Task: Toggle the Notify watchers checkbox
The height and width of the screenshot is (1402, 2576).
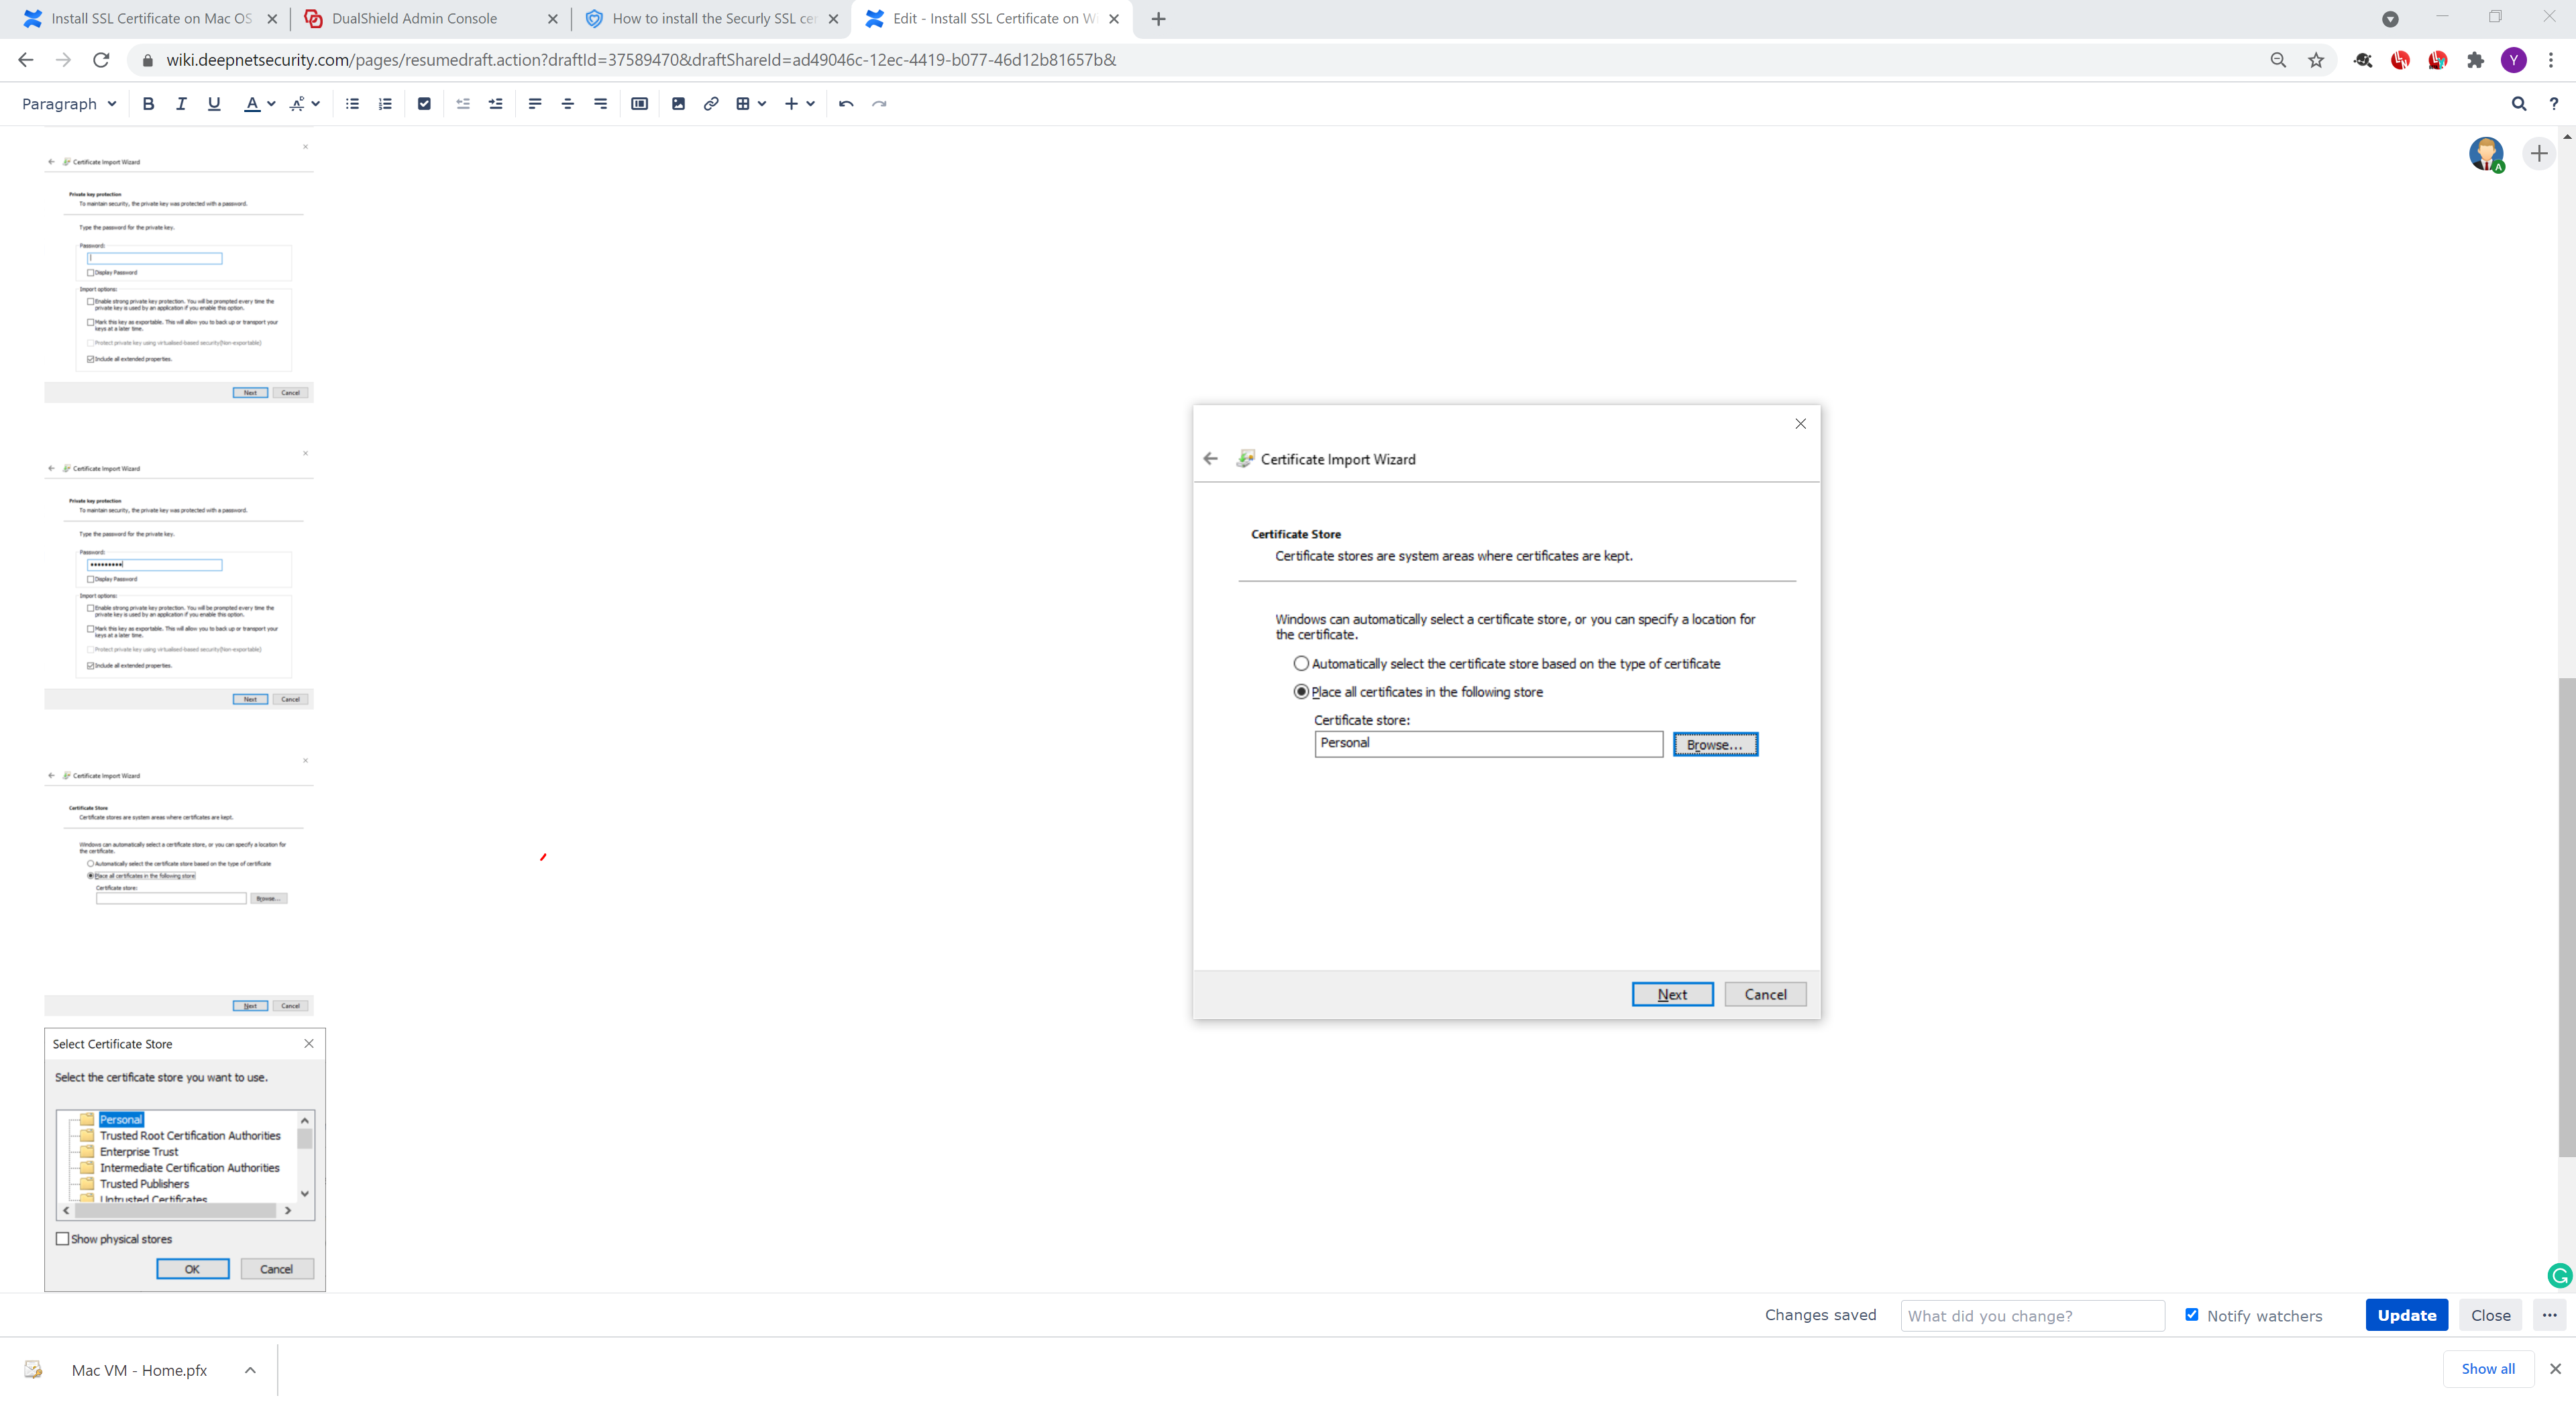Action: 2191,1314
